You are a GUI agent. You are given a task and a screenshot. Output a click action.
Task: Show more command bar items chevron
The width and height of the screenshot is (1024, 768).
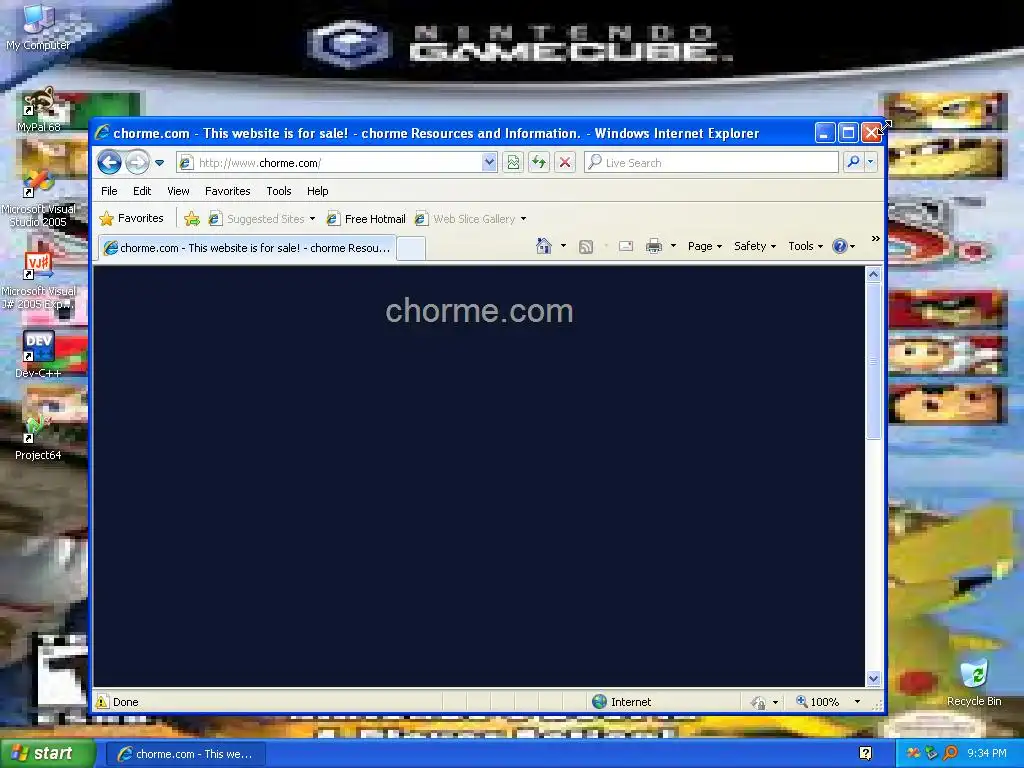point(876,239)
